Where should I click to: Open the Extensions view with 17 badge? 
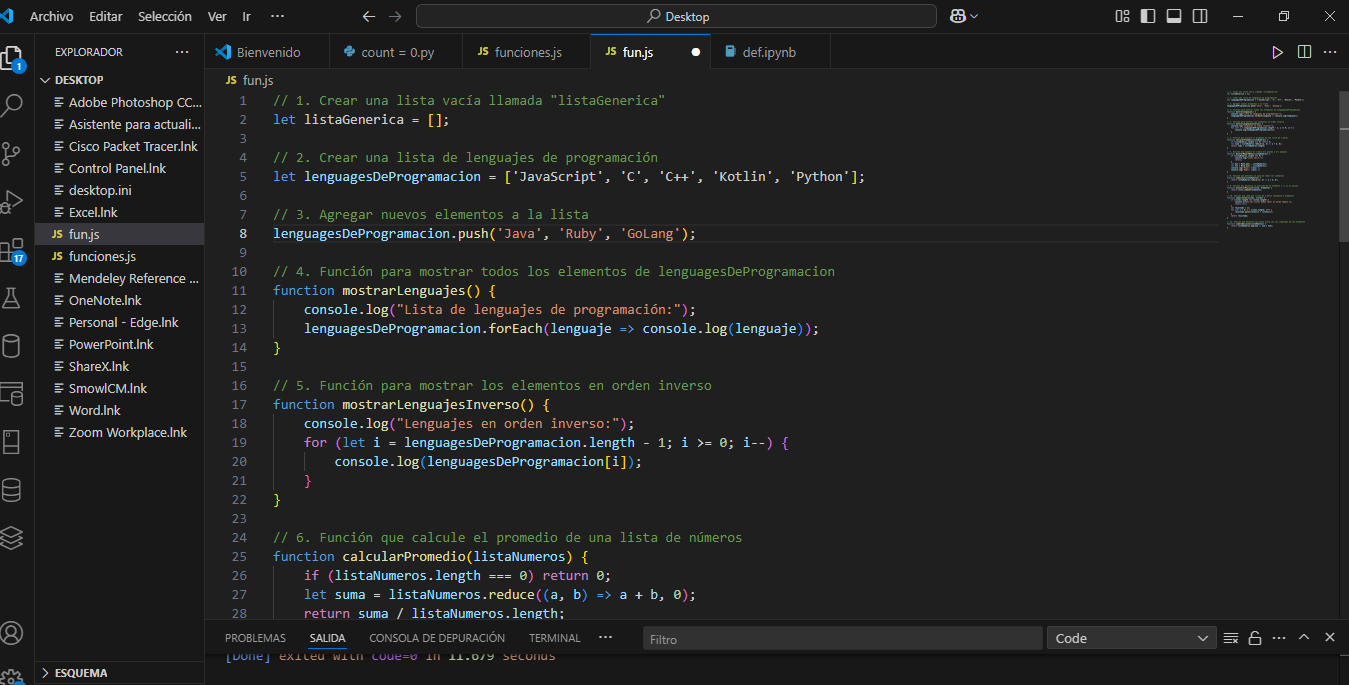click(x=12, y=250)
